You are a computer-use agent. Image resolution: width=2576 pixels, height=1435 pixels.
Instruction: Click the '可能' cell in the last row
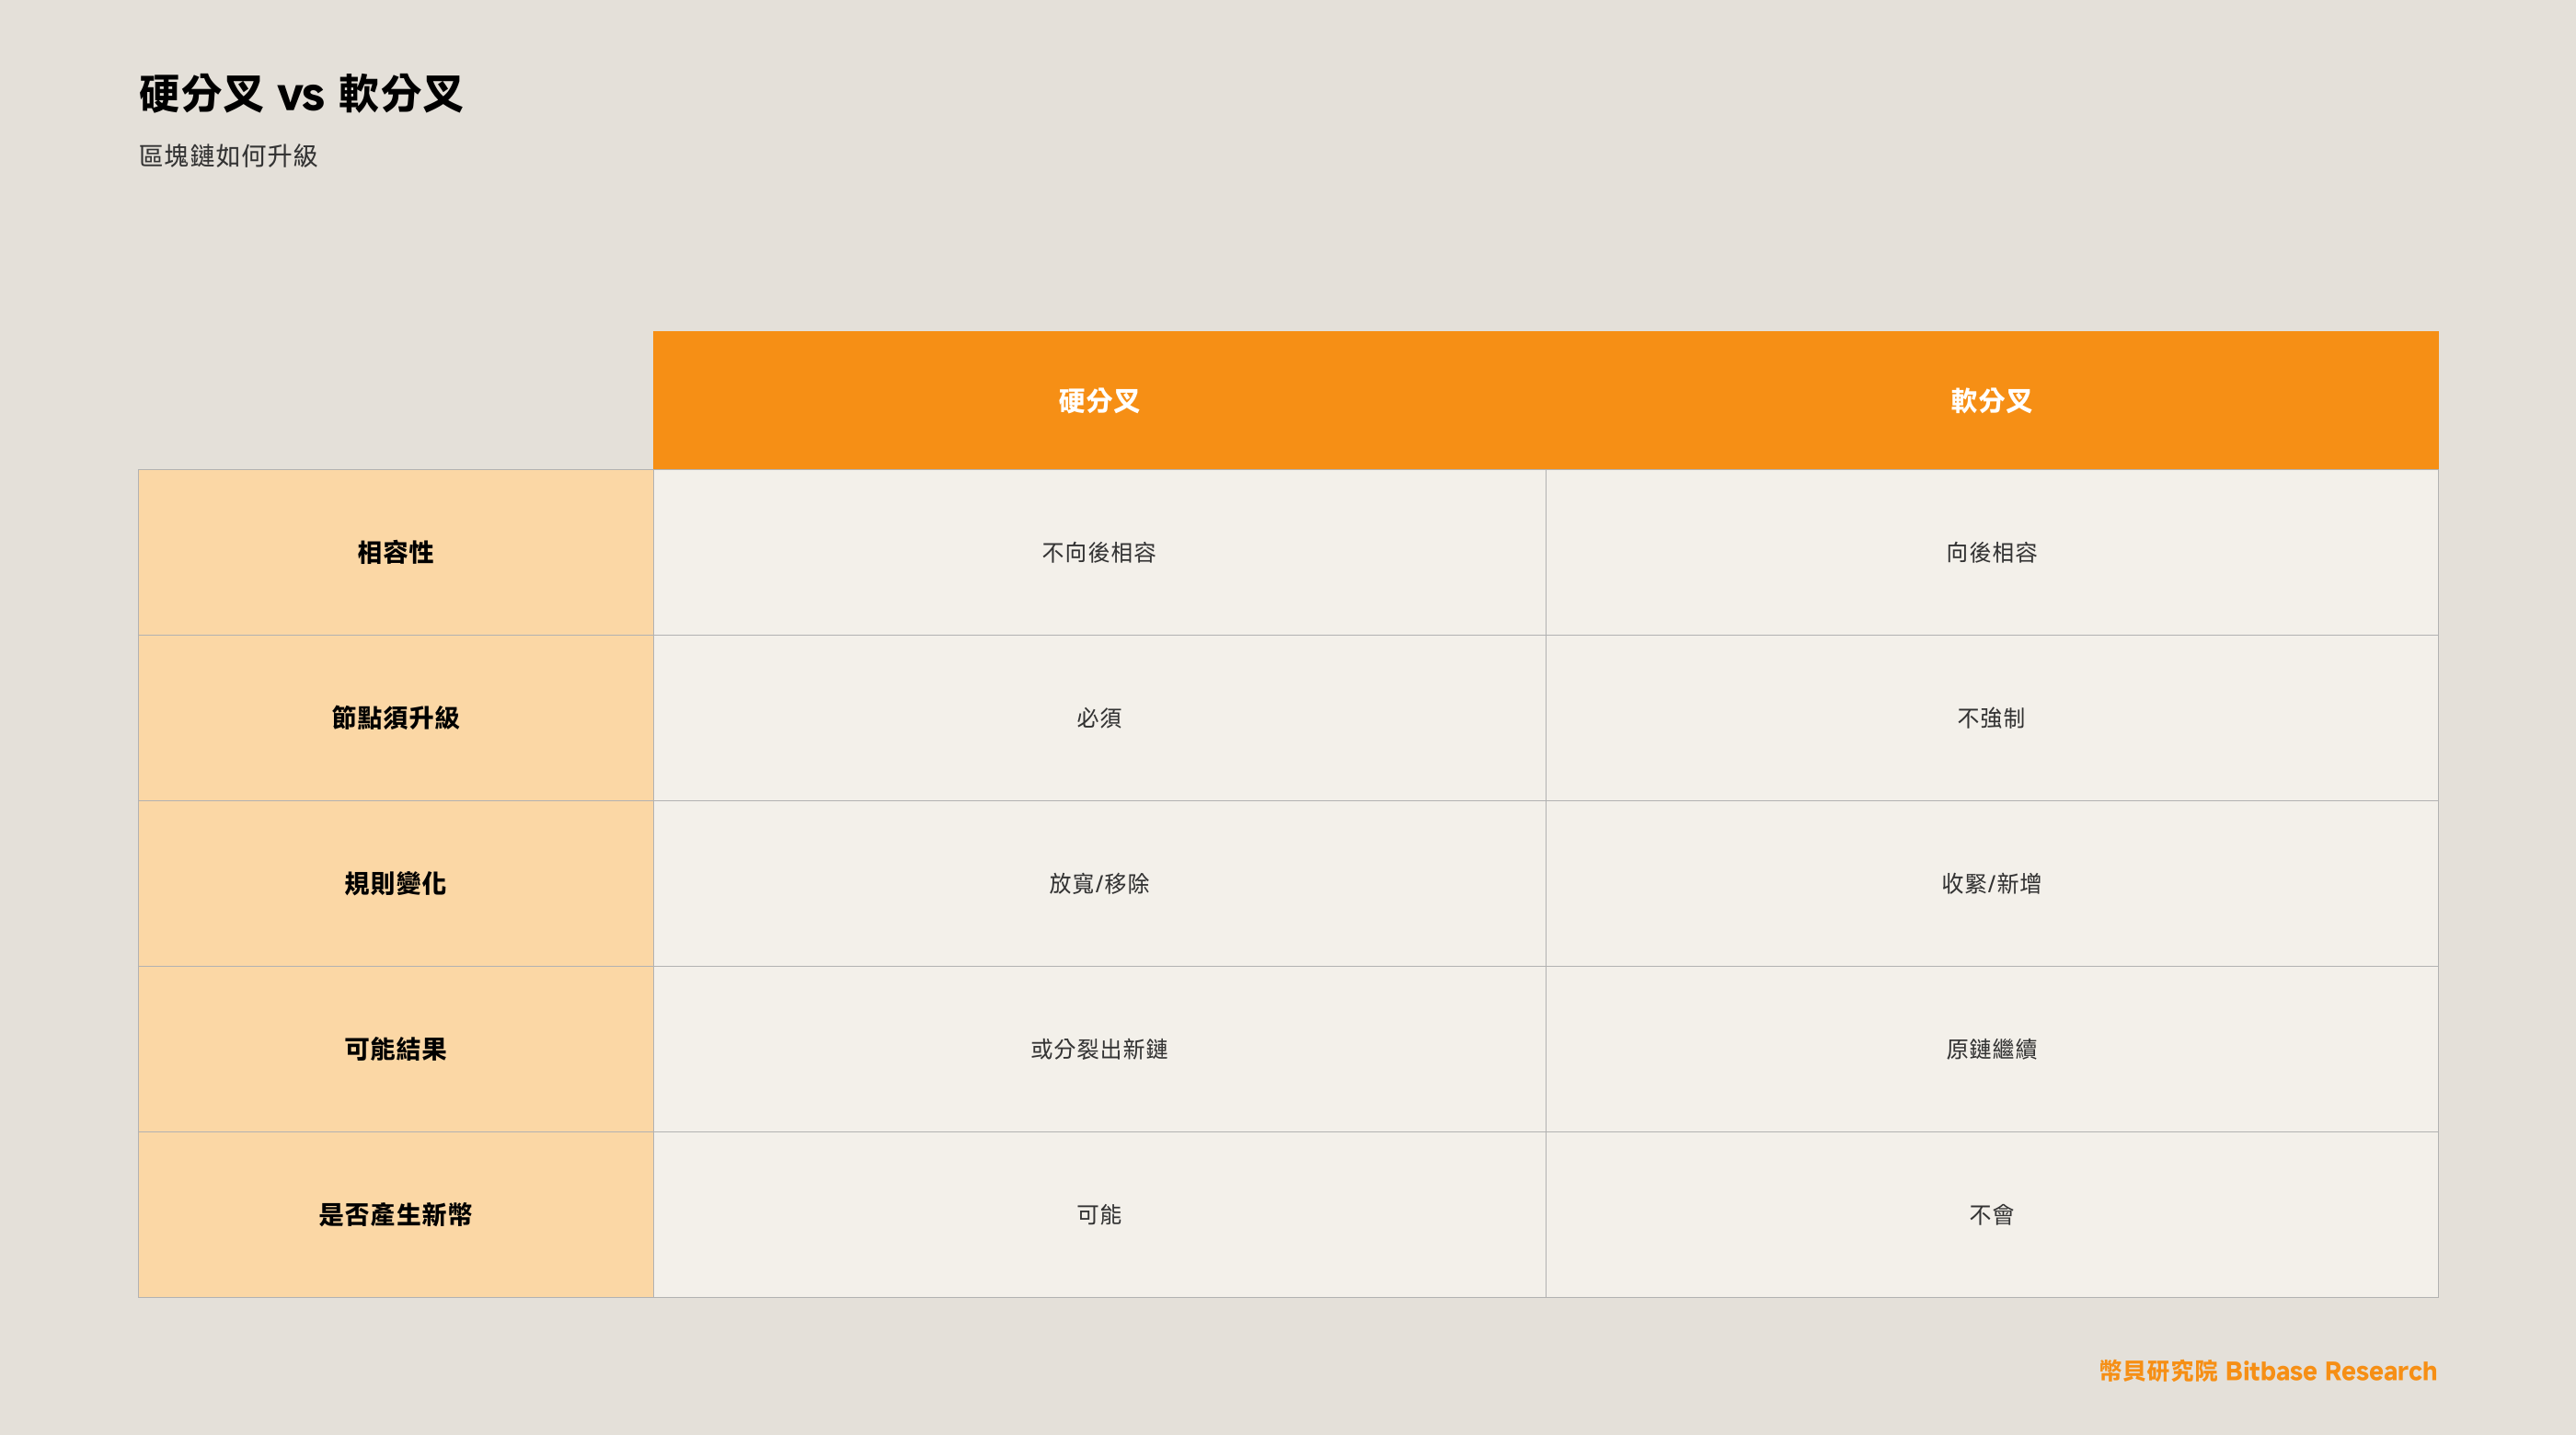pos(1099,1215)
